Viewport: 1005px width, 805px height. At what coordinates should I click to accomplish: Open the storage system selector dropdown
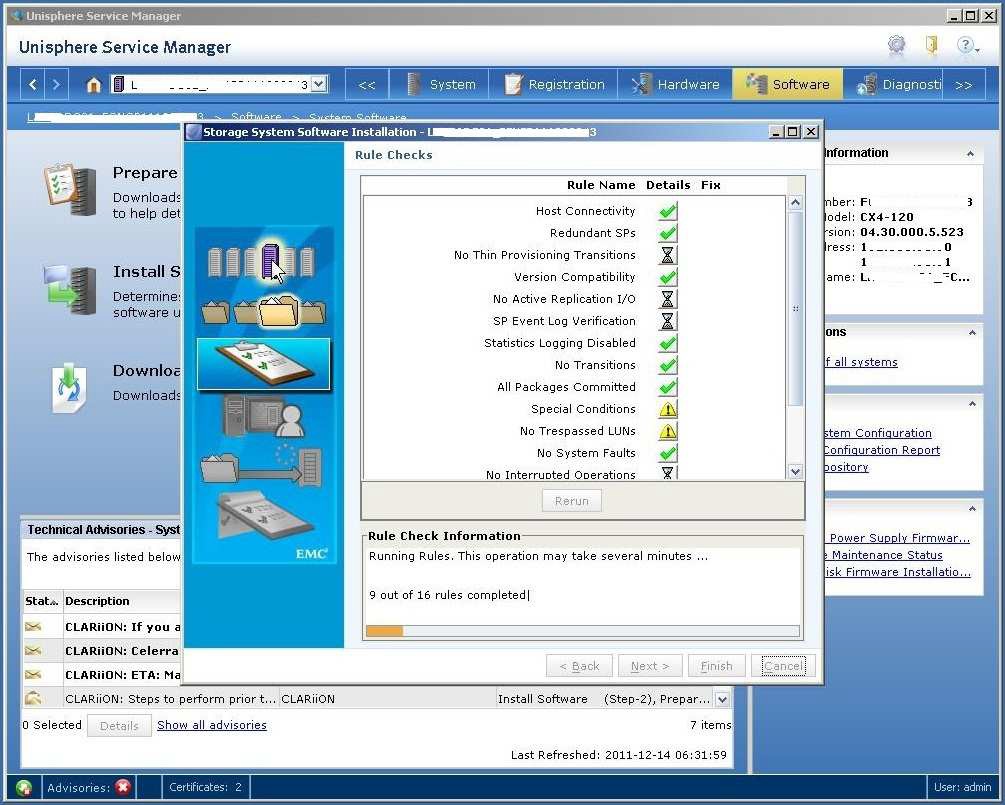click(319, 84)
